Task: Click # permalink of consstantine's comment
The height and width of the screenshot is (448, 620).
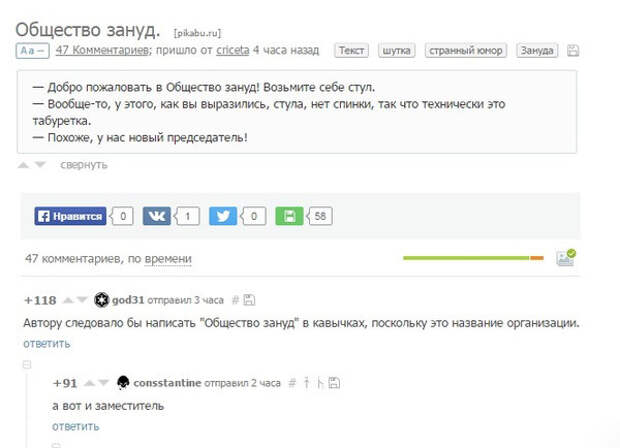Action: 292,383
